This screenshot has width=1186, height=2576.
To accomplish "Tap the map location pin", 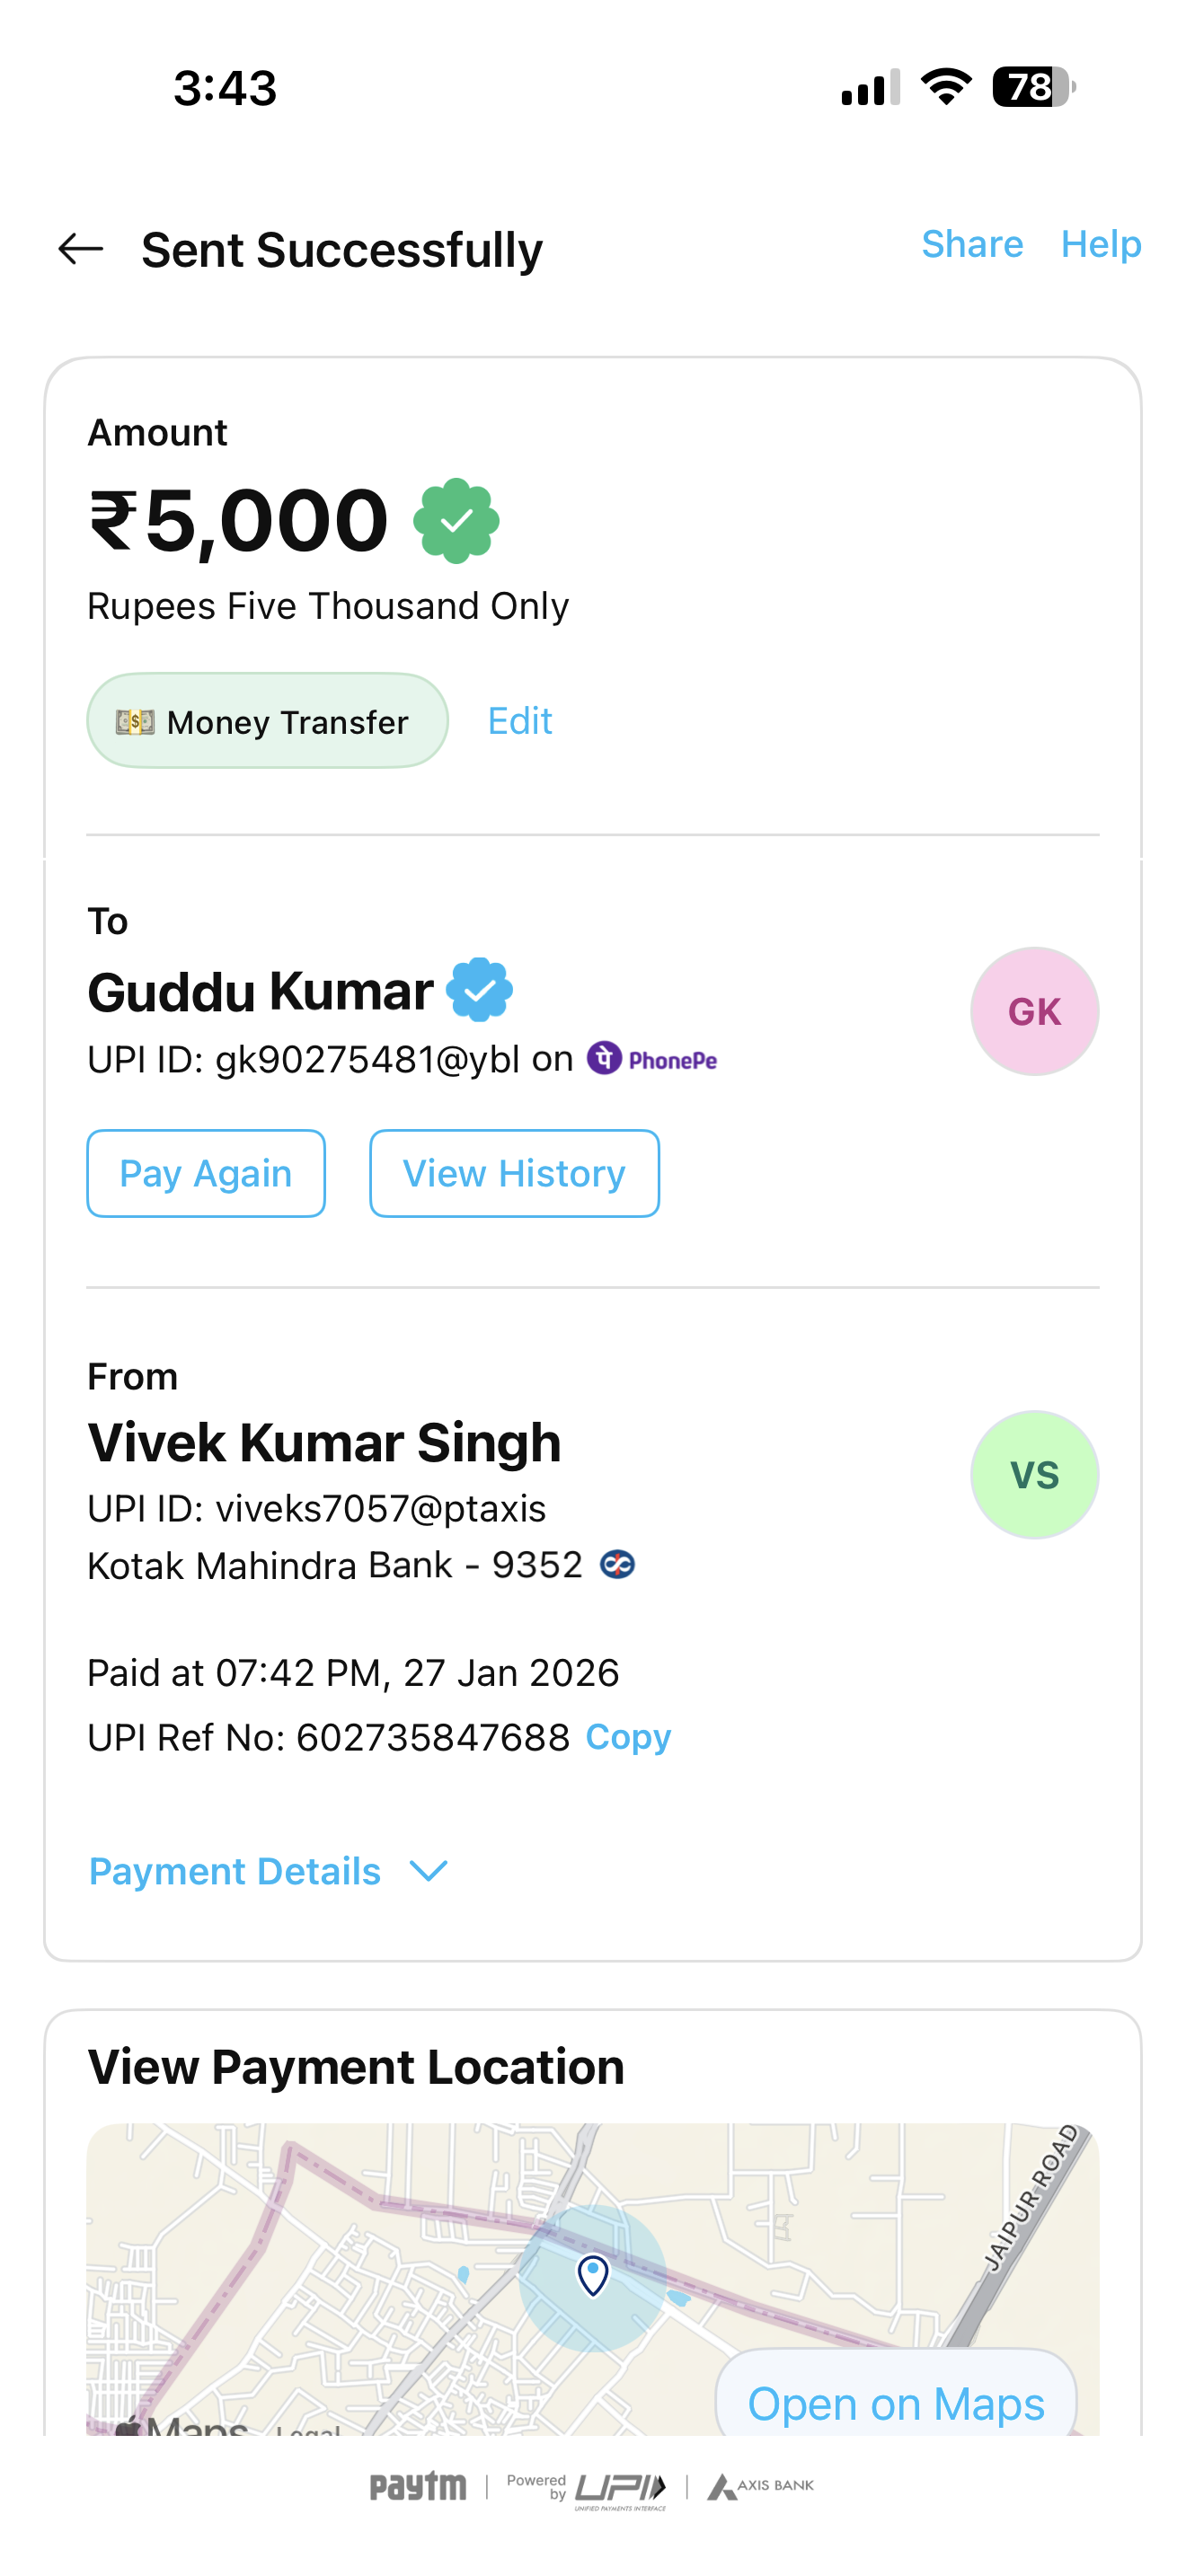I will pos(593,2275).
